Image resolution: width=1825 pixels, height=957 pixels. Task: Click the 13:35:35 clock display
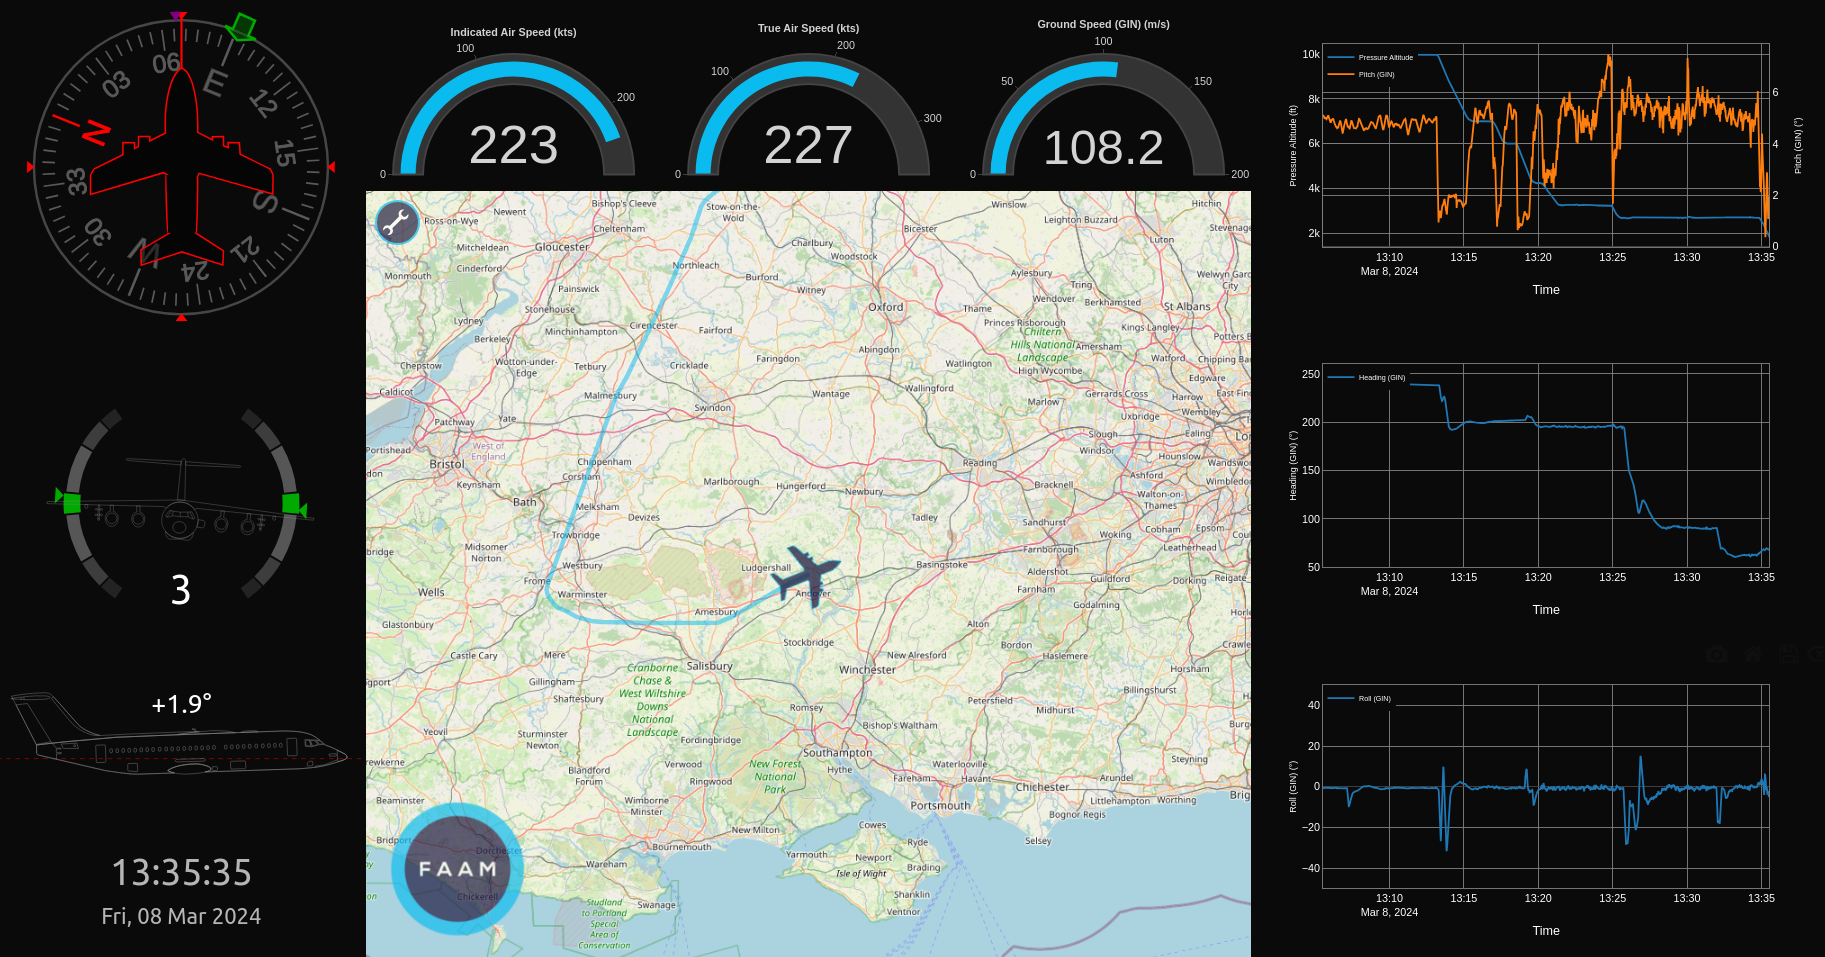[x=181, y=873]
